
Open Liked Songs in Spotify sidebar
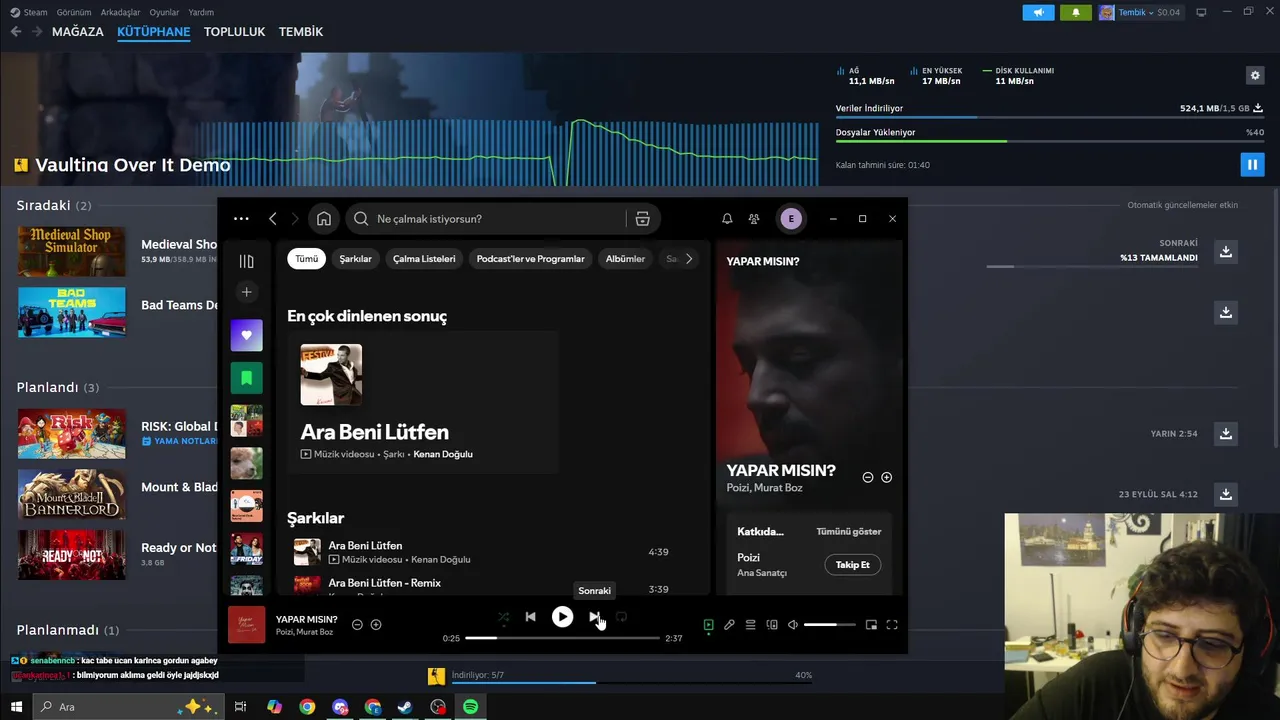point(246,335)
